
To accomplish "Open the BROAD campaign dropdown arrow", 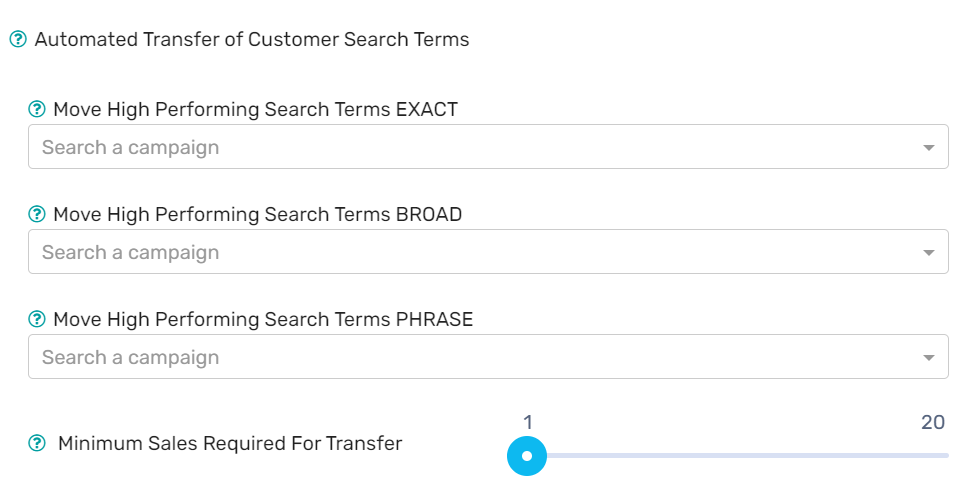I will pyautogui.click(x=928, y=252).
